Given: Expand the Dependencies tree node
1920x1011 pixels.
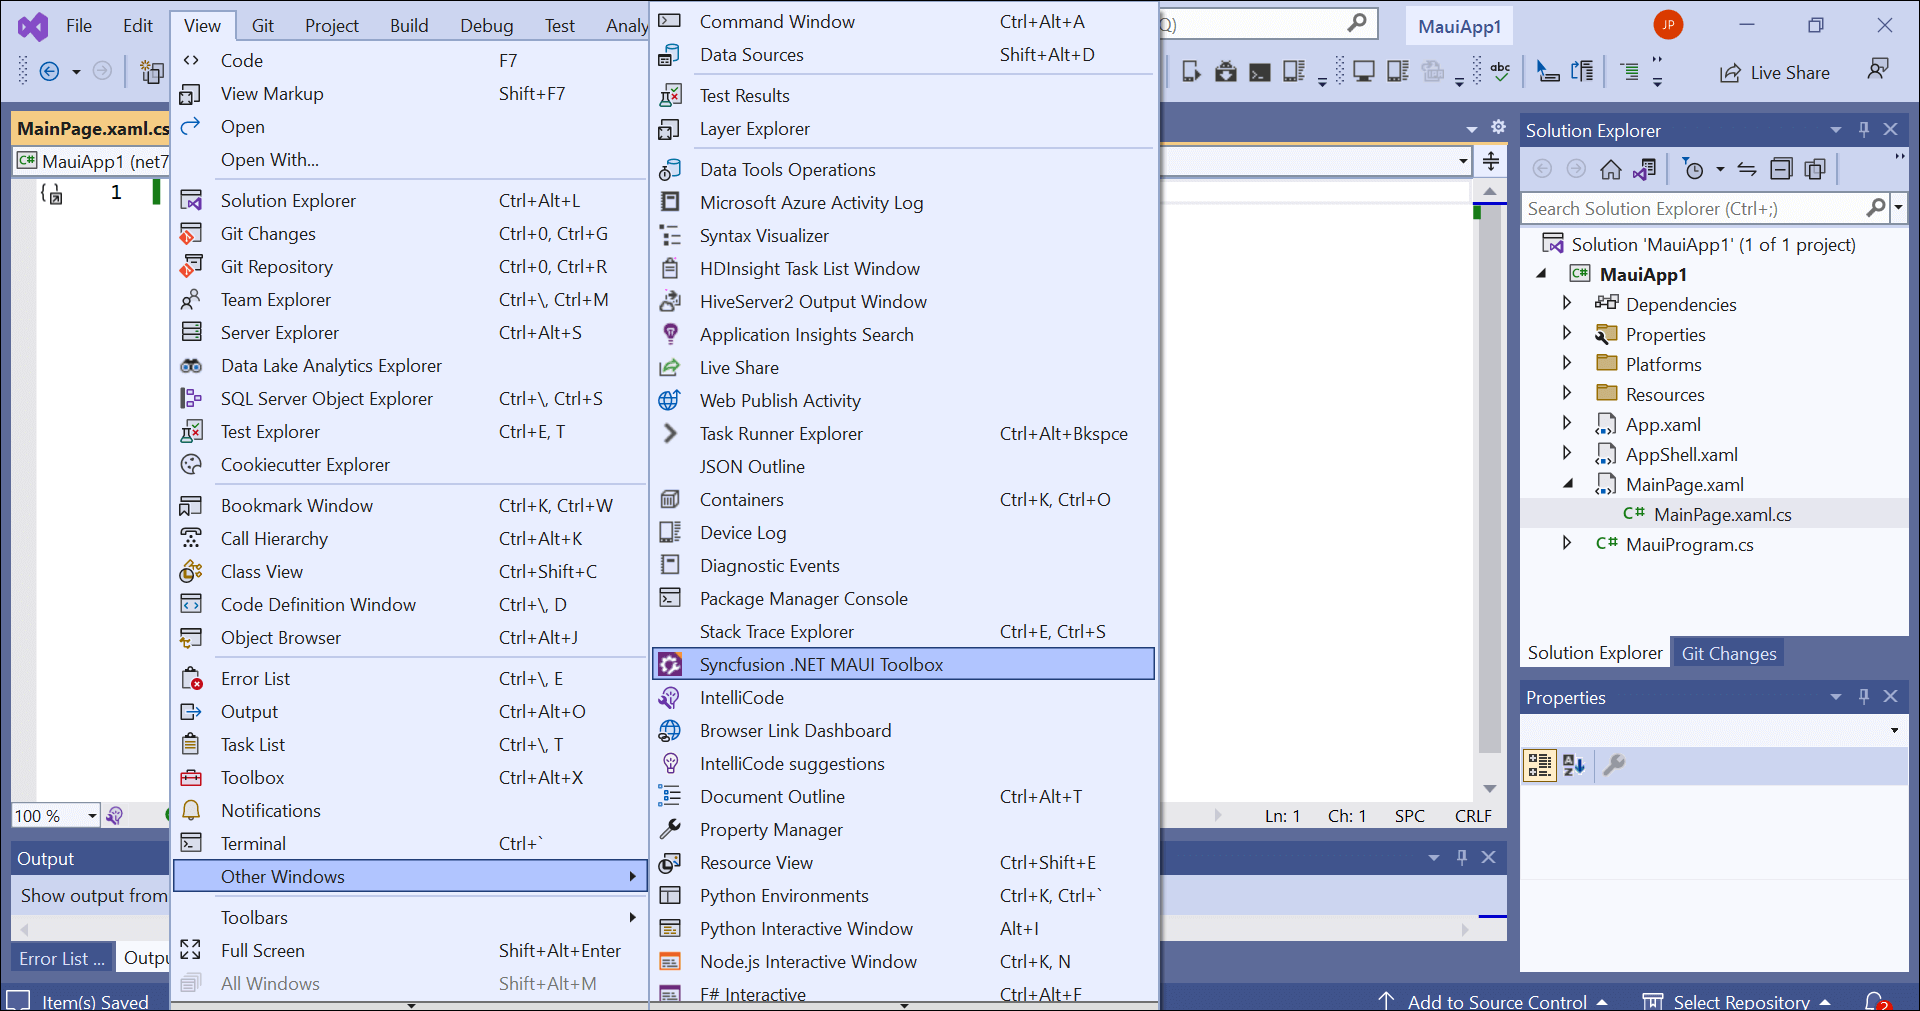Looking at the screenshot, I should [x=1567, y=303].
